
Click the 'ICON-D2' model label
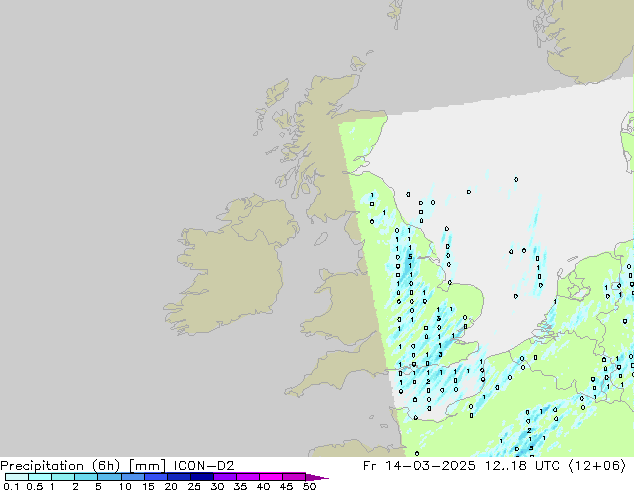pos(204,466)
